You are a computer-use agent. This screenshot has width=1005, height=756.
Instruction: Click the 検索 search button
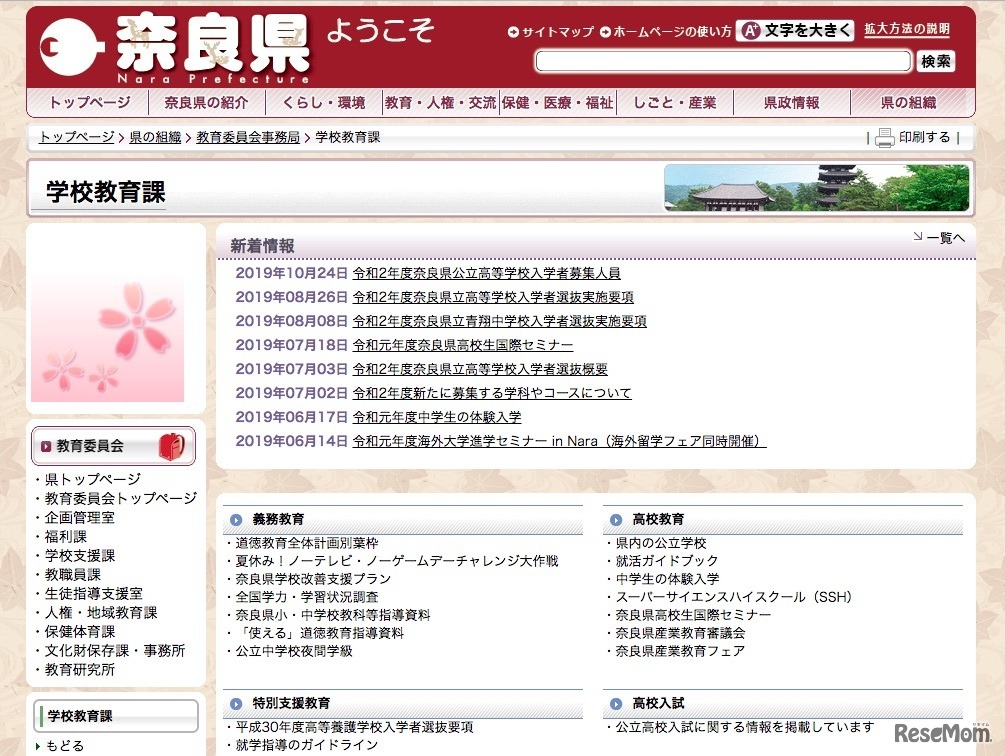(935, 61)
